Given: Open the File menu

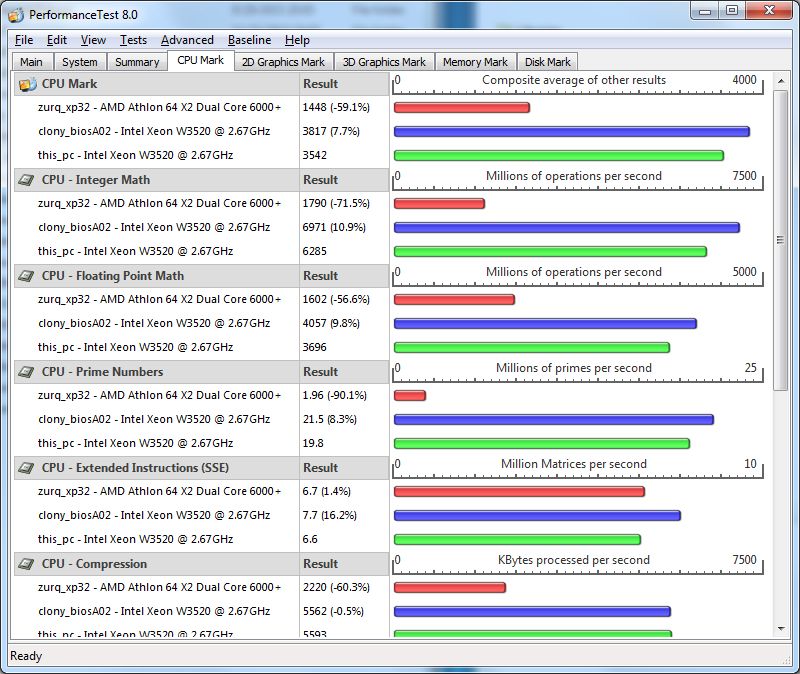Looking at the screenshot, I should 24,40.
